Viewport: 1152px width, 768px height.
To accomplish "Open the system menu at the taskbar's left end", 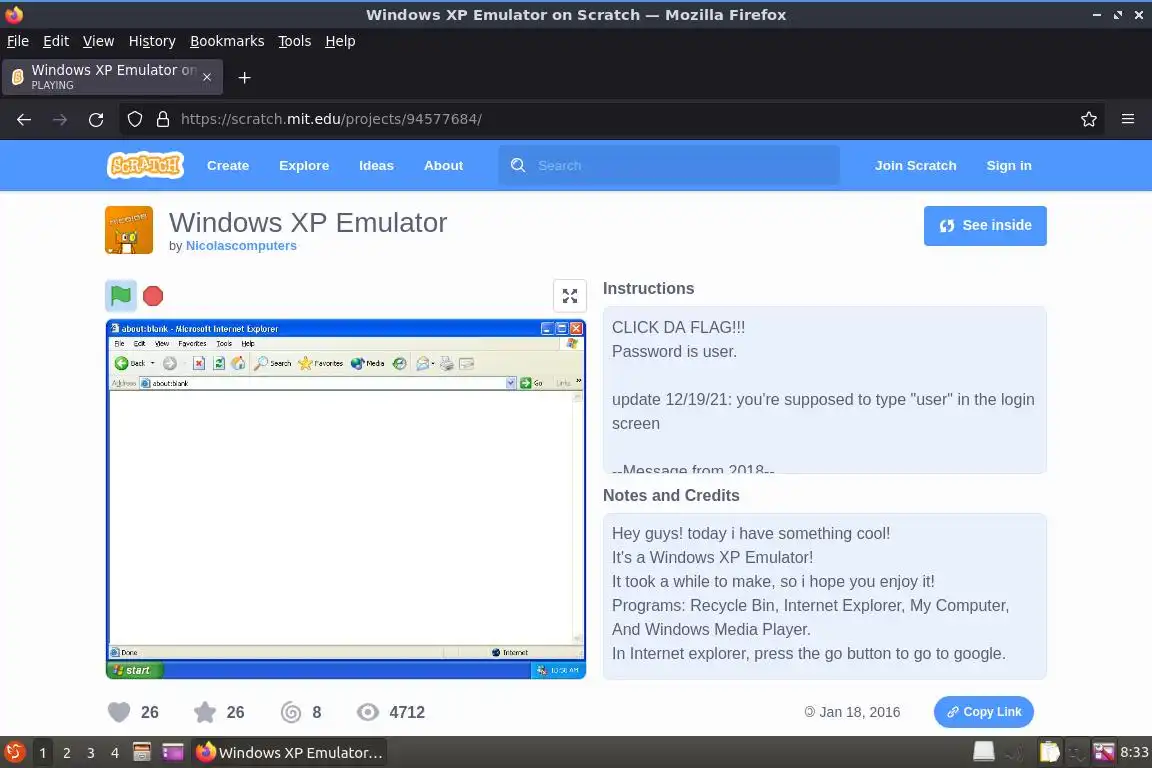I will 15,752.
